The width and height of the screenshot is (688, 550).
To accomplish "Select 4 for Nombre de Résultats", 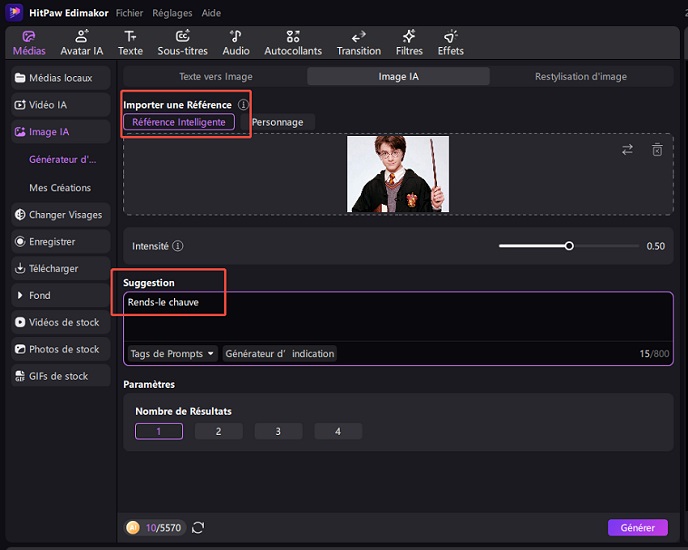I will [338, 431].
